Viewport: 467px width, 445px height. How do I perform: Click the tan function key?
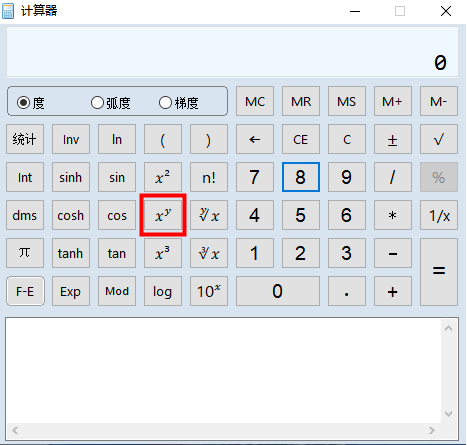click(117, 253)
